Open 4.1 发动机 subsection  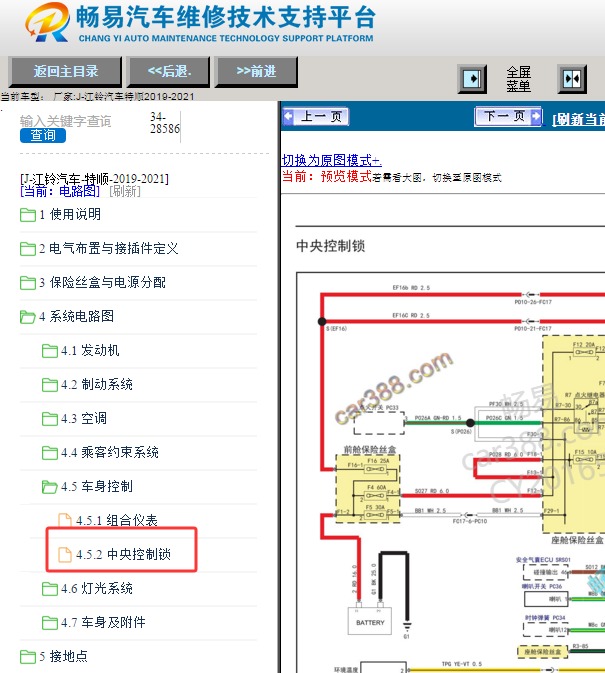point(90,350)
